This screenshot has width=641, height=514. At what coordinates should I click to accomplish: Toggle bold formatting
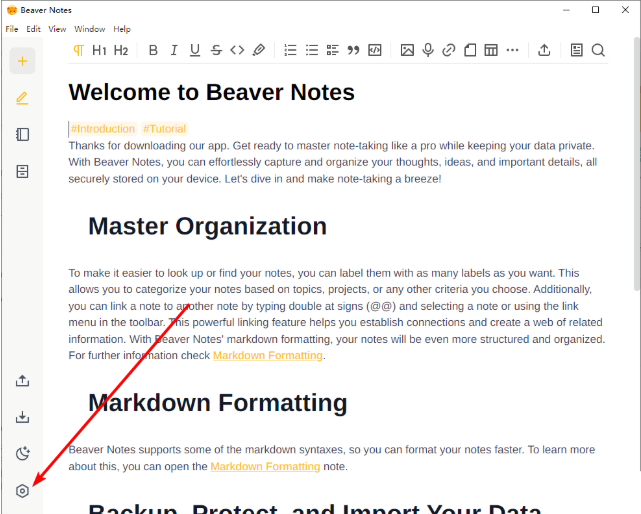coord(153,50)
